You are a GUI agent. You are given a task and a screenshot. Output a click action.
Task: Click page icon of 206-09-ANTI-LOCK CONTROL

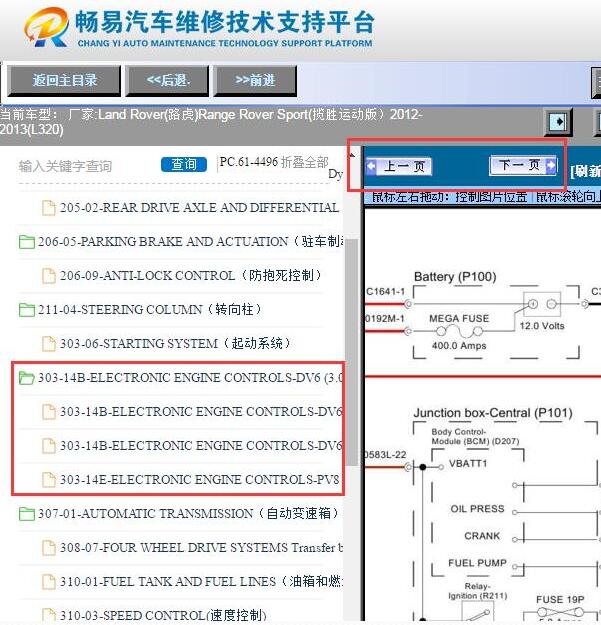pos(49,276)
